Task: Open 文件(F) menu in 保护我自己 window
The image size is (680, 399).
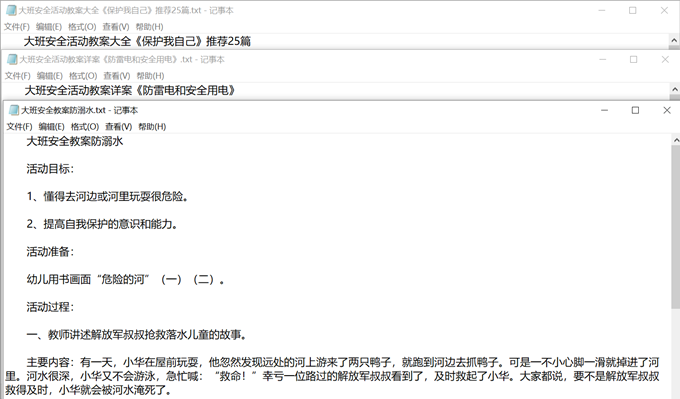Action: (x=17, y=27)
